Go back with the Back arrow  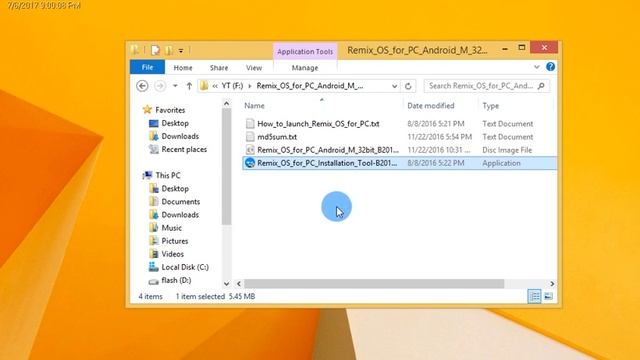[142, 86]
